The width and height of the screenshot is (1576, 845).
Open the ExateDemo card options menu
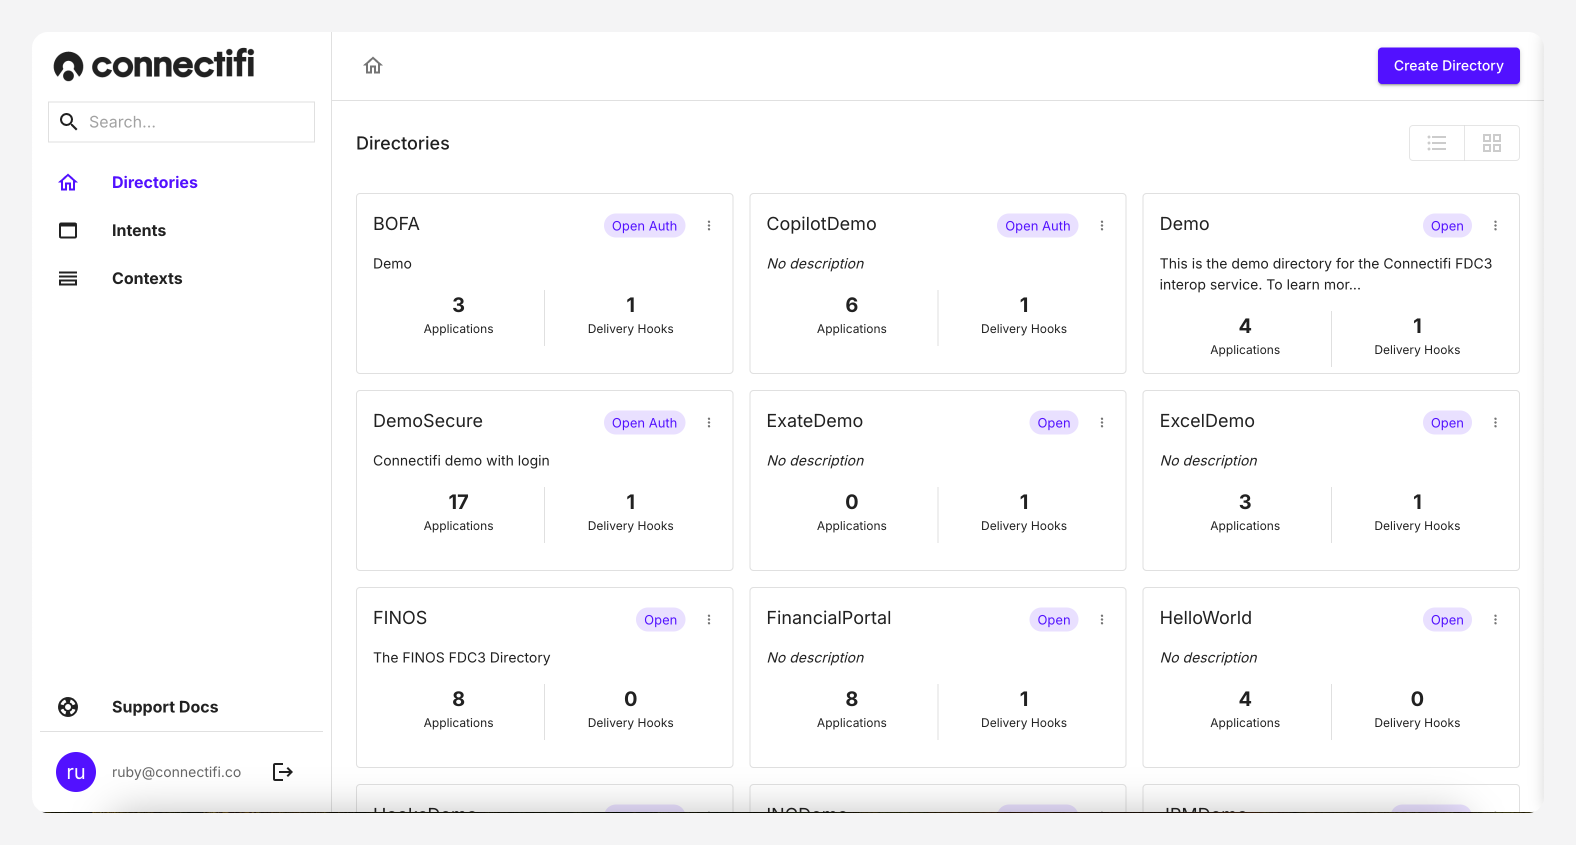pyautogui.click(x=1102, y=423)
